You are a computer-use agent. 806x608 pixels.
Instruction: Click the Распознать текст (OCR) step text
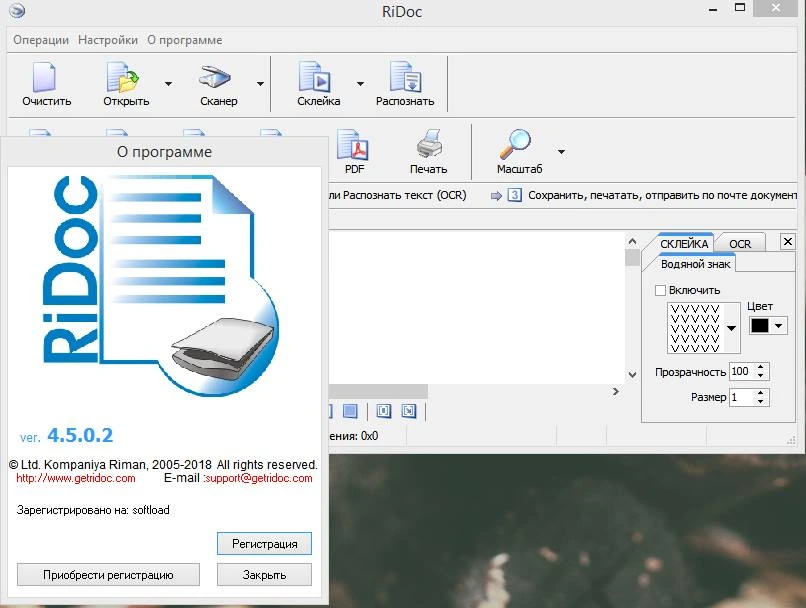tap(405, 195)
